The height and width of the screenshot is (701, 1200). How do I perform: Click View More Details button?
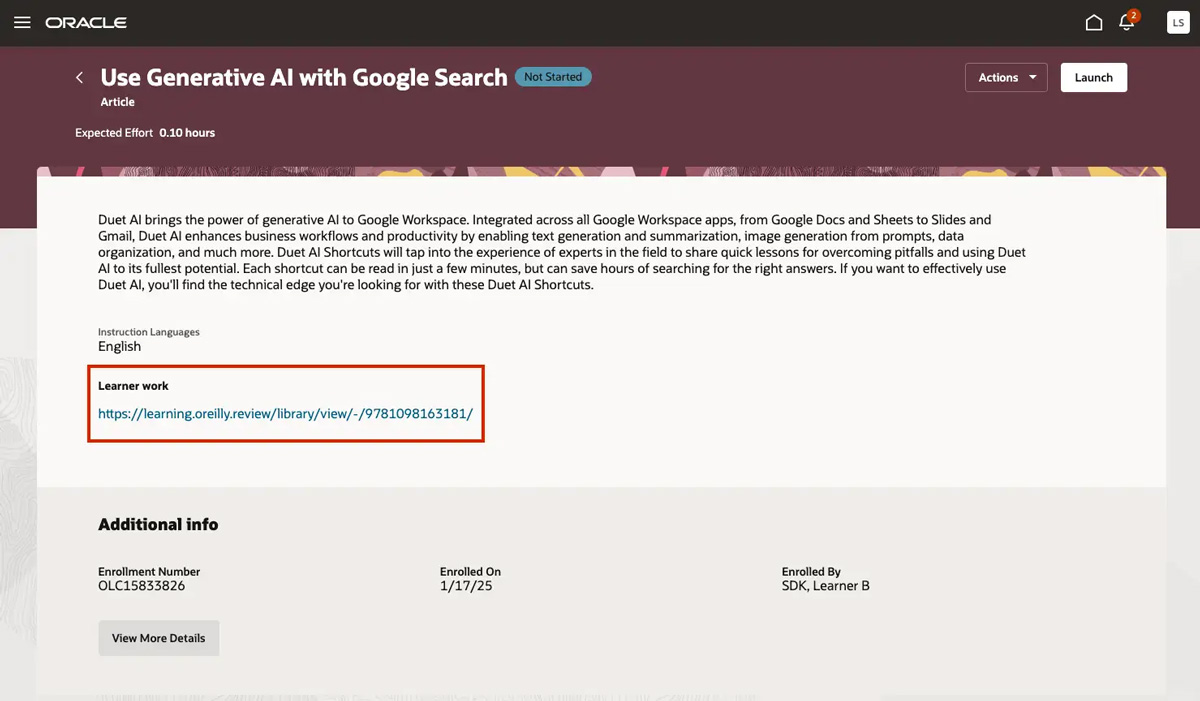[x=159, y=638]
